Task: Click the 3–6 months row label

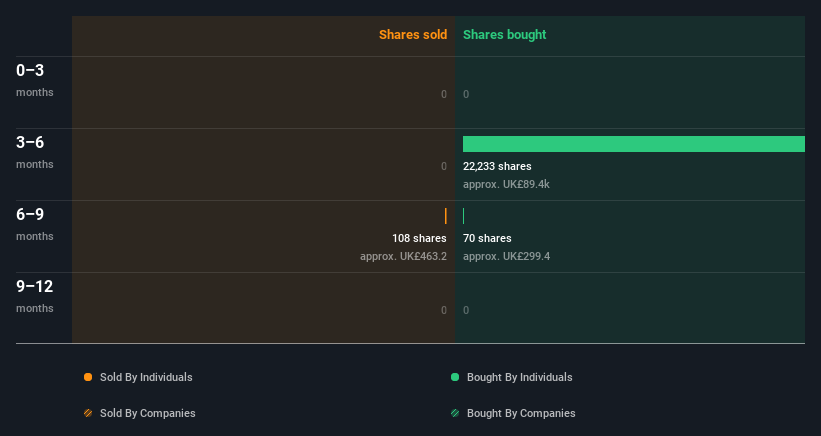Action: point(35,152)
